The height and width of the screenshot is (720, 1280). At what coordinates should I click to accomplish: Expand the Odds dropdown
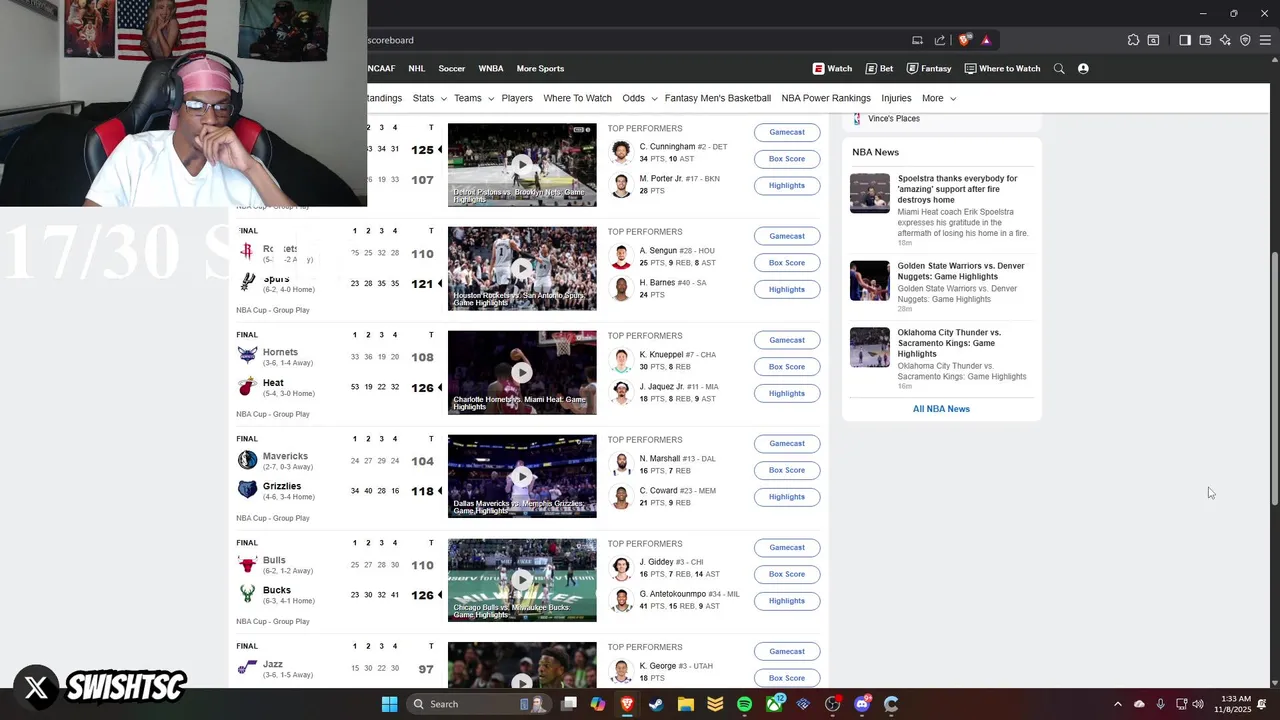pyautogui.click(x=640, y=98)
